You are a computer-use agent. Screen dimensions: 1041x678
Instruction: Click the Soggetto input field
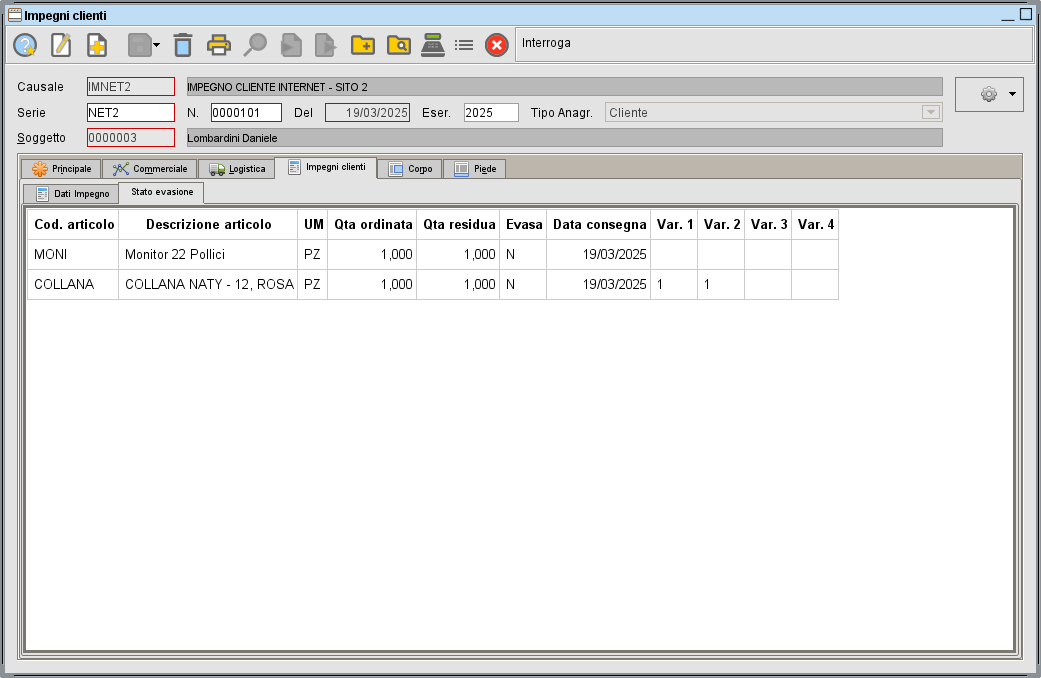pos(129,137)
